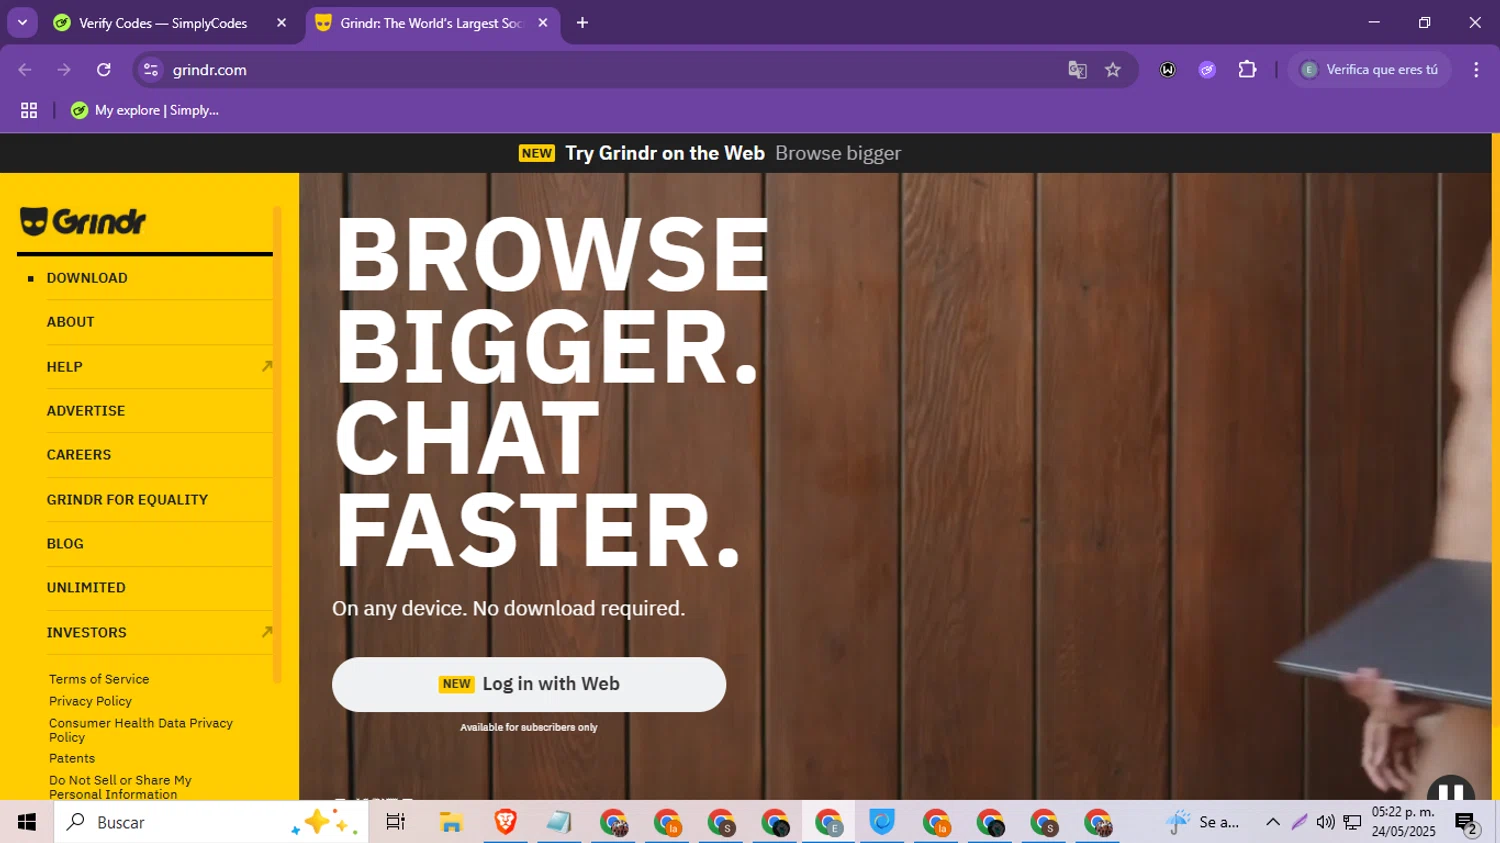Open the Chrome three-dot menu

1476,70
